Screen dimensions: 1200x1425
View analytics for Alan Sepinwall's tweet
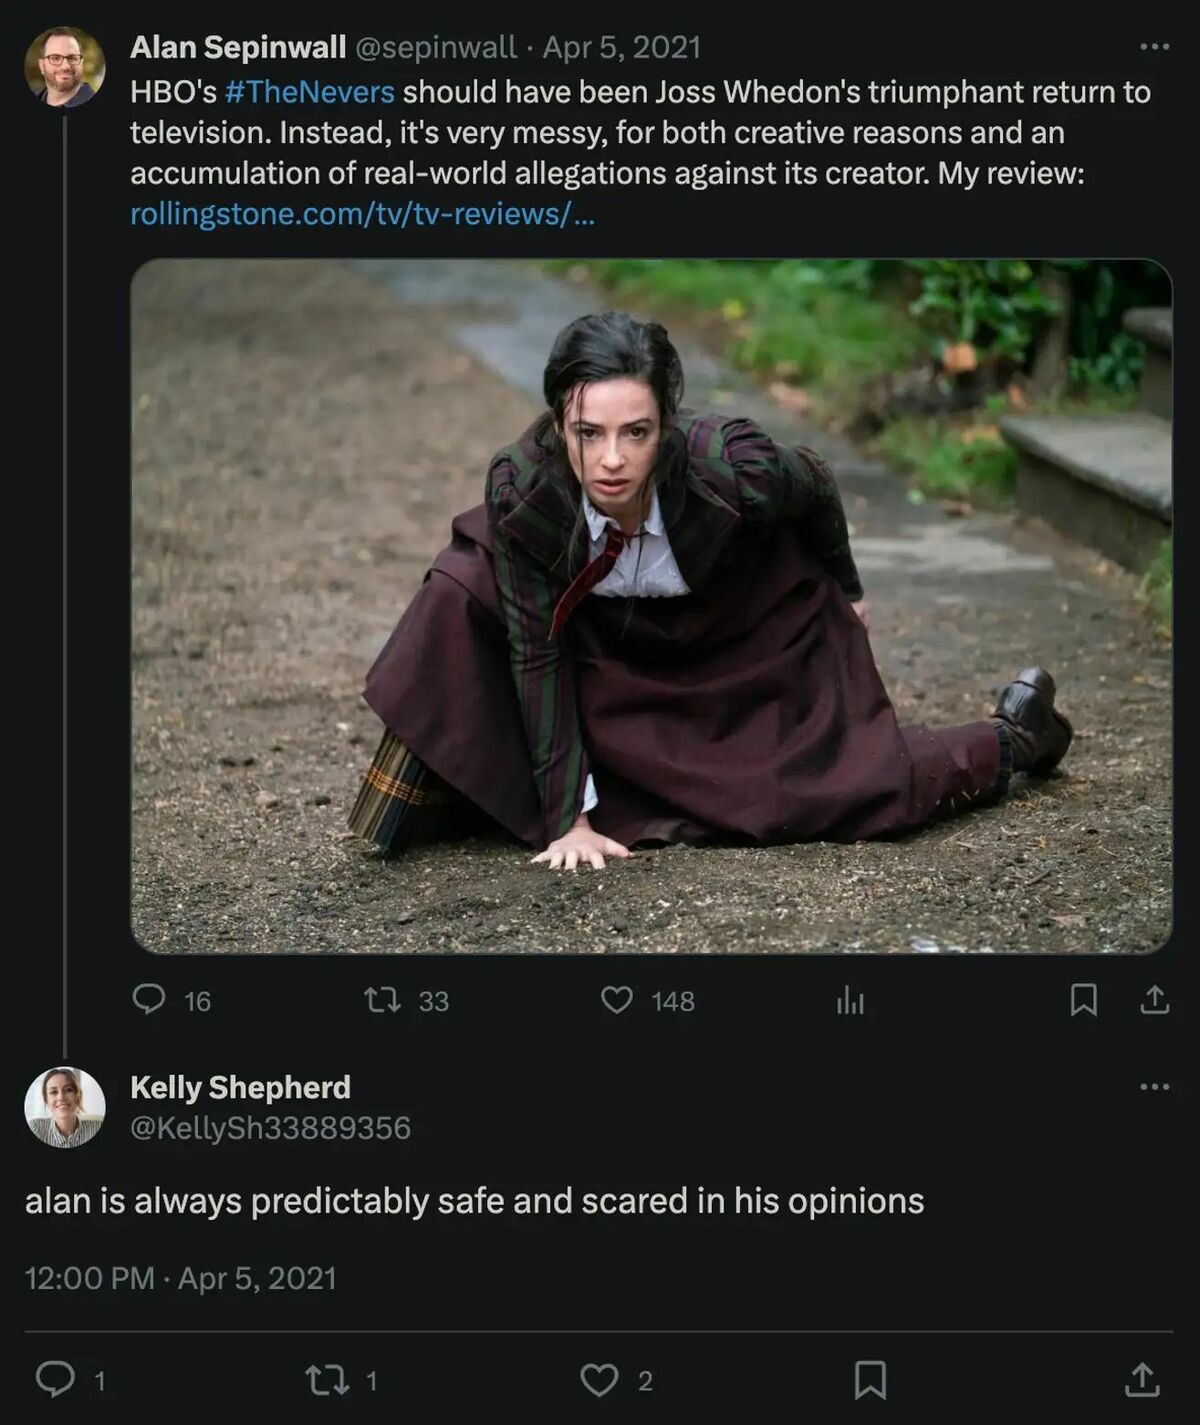point(850,999)
